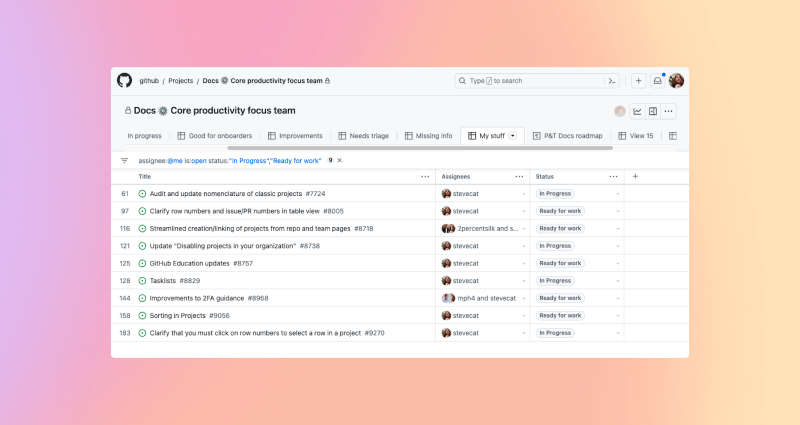This screenshot has width=800, height=425.
Task: Switch to Good for onboarders tab
Action: coord(215,136)
